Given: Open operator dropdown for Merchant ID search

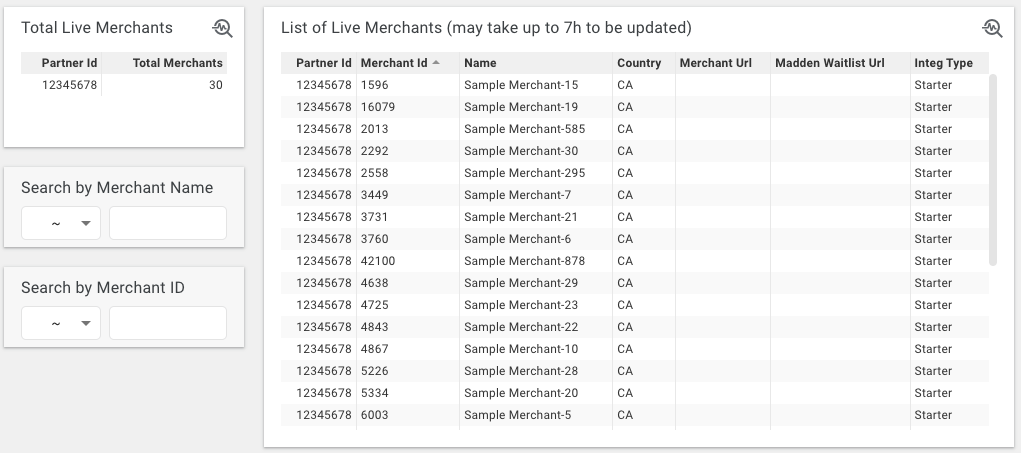Looking at the screenshot, I should (x=61, y=323).
